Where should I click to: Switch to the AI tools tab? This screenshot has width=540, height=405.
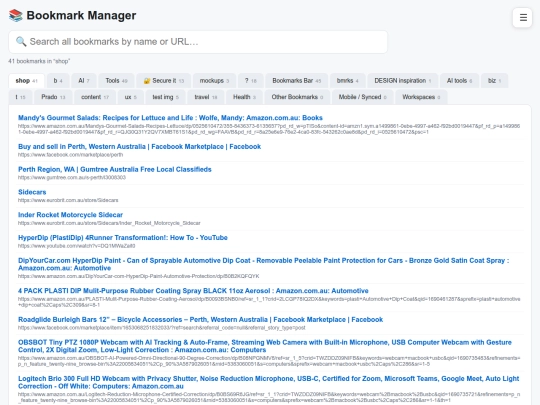tap(459, 81)
